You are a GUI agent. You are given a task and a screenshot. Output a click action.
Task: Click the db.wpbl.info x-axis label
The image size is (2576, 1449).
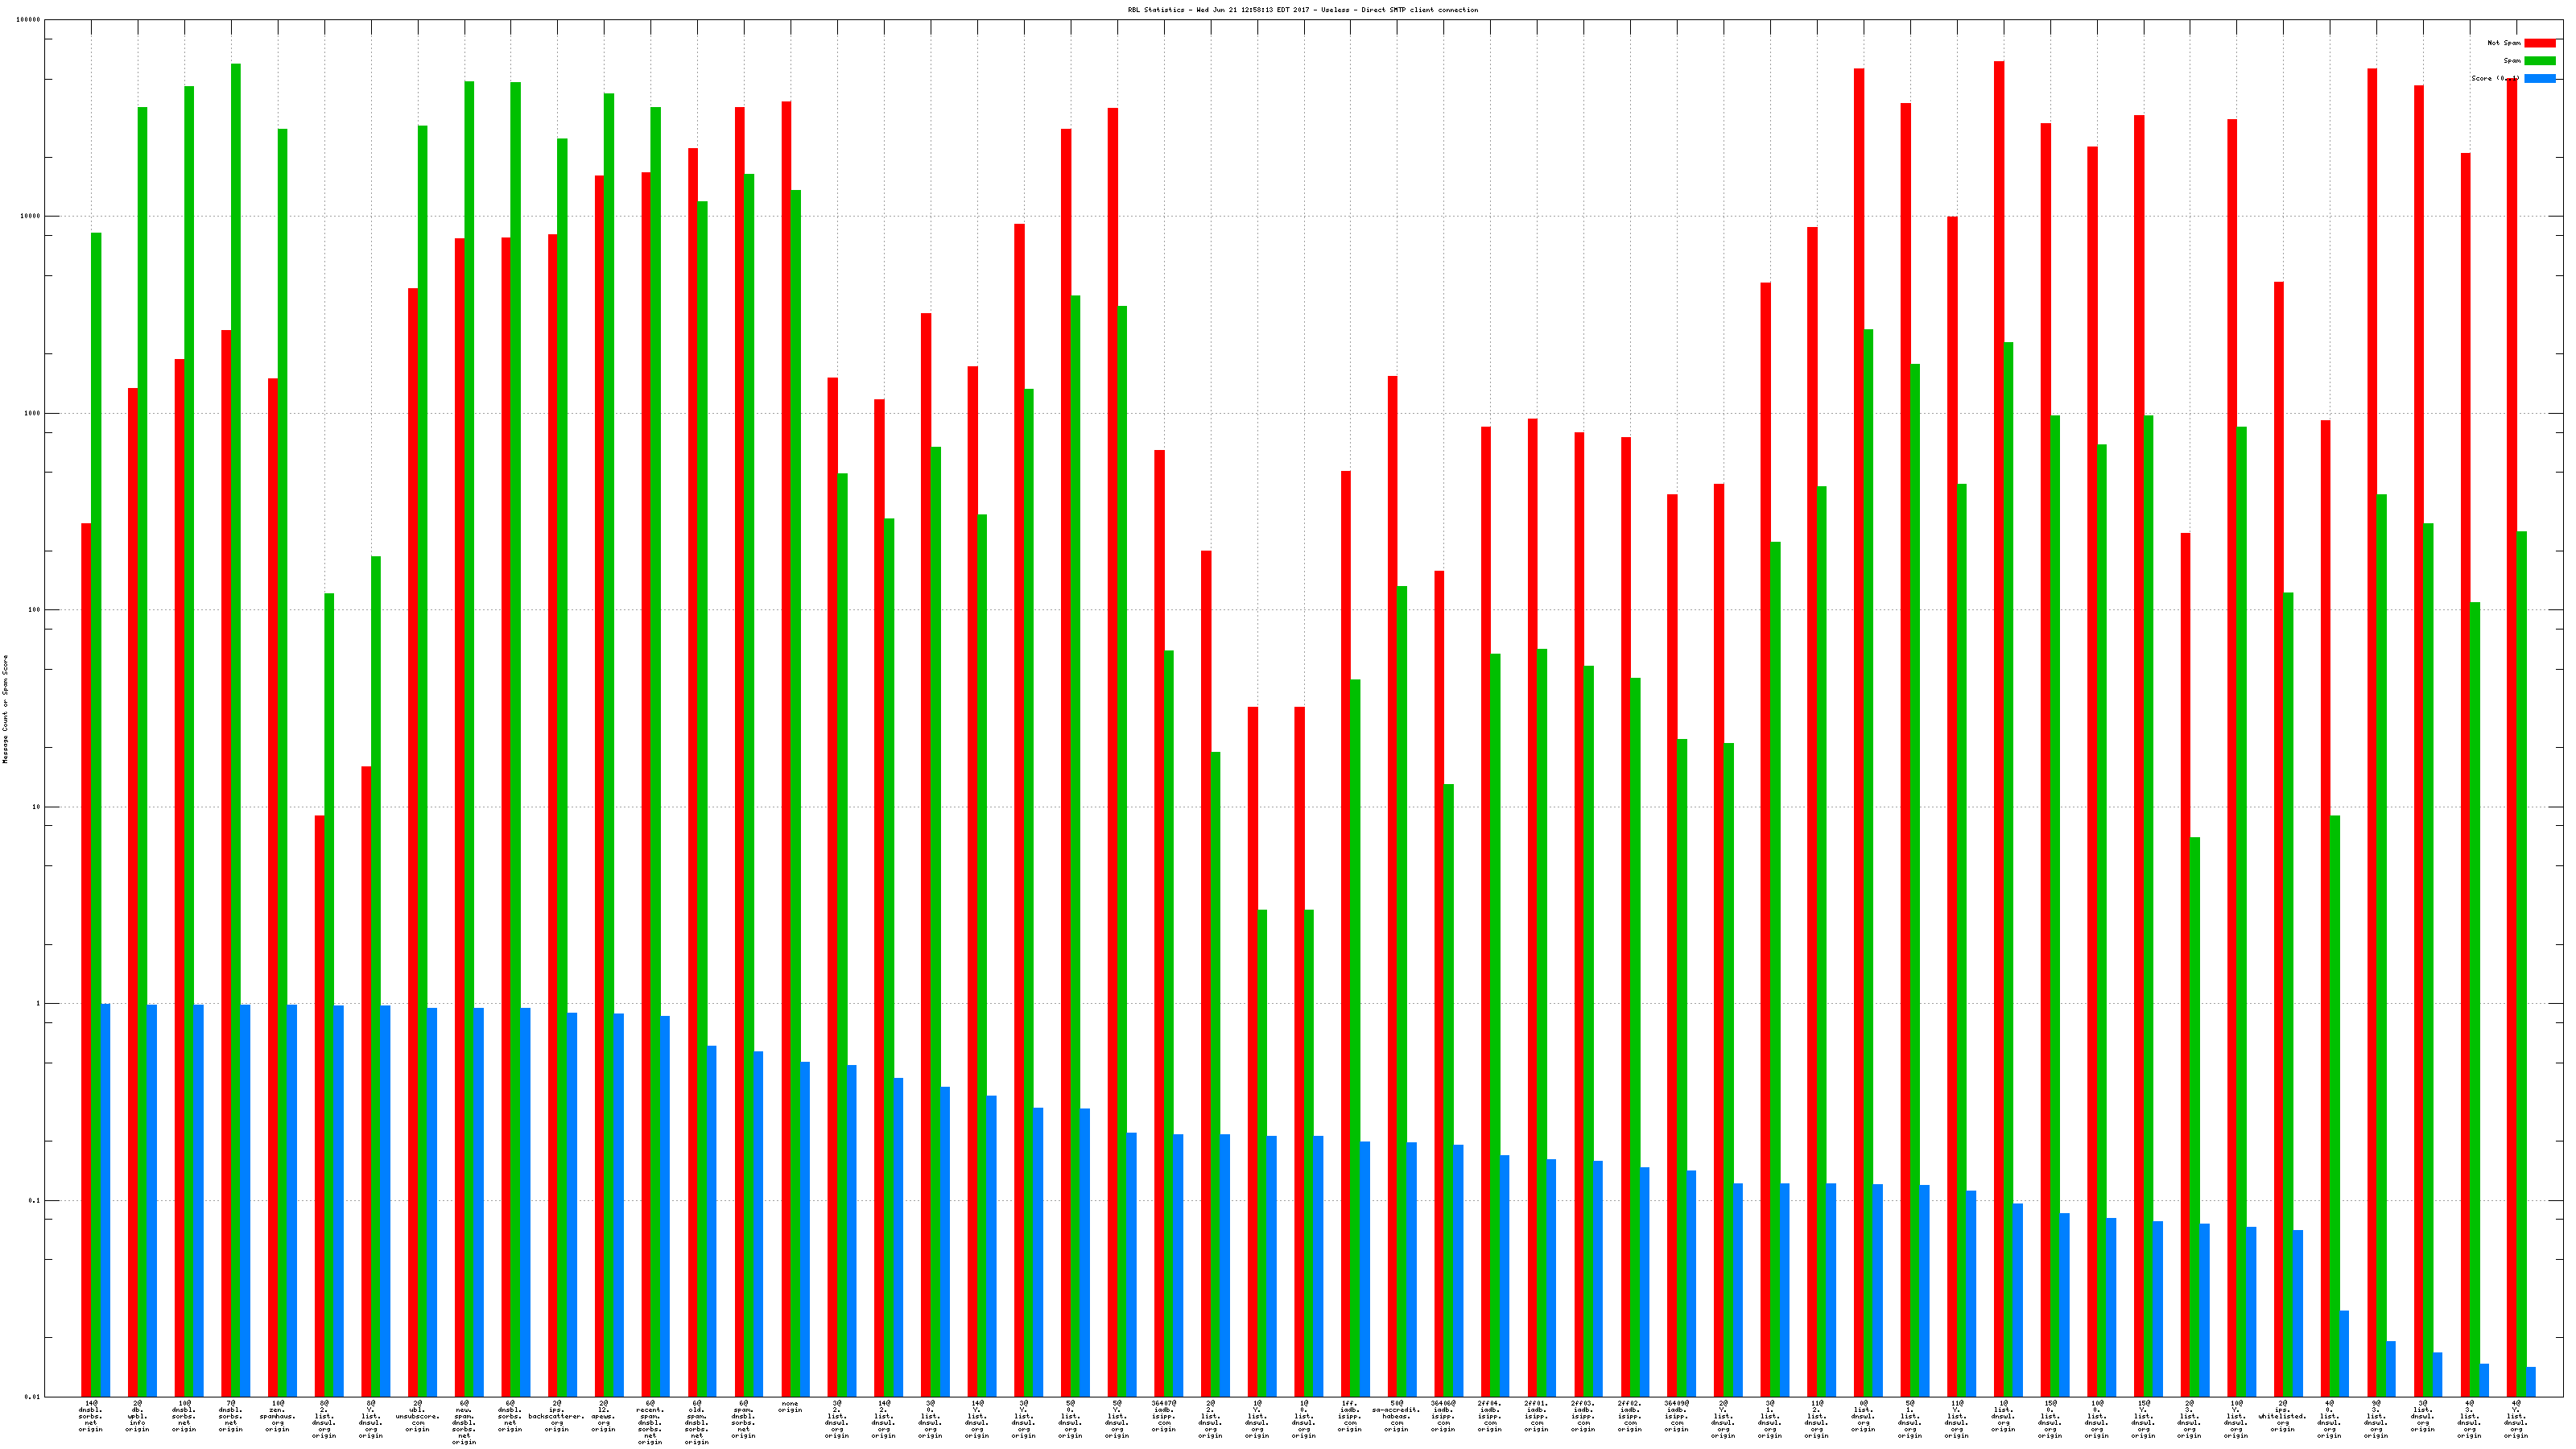point(137,1417)
